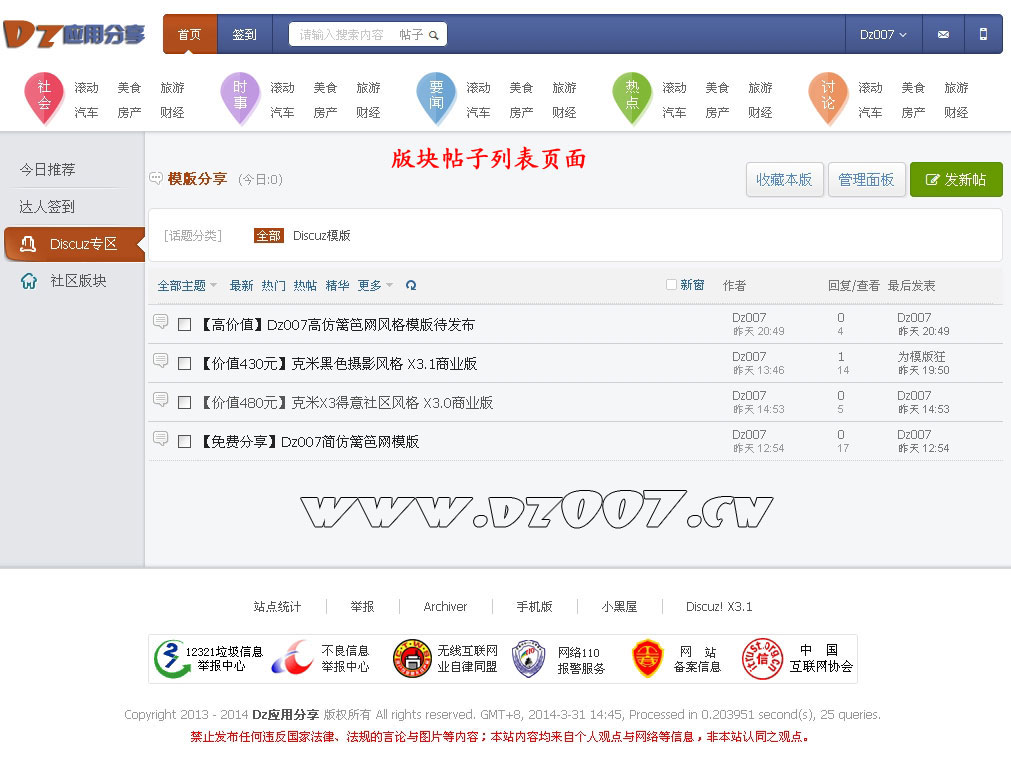Open the red 社会 category pin
Screen dimensions: 1011x765
tap(44, 98)
